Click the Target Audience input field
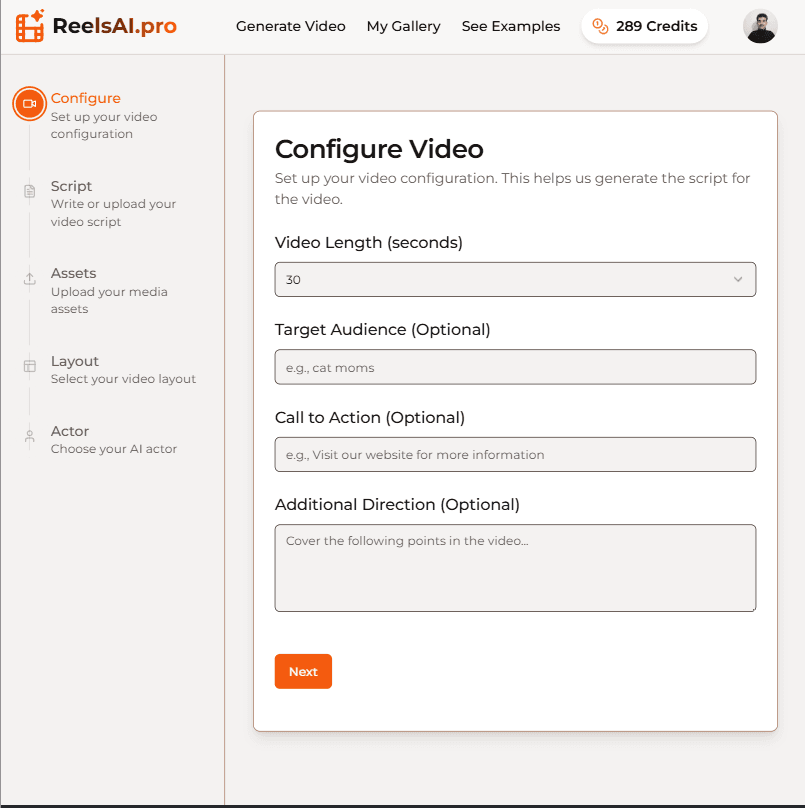 coord(515,367)
